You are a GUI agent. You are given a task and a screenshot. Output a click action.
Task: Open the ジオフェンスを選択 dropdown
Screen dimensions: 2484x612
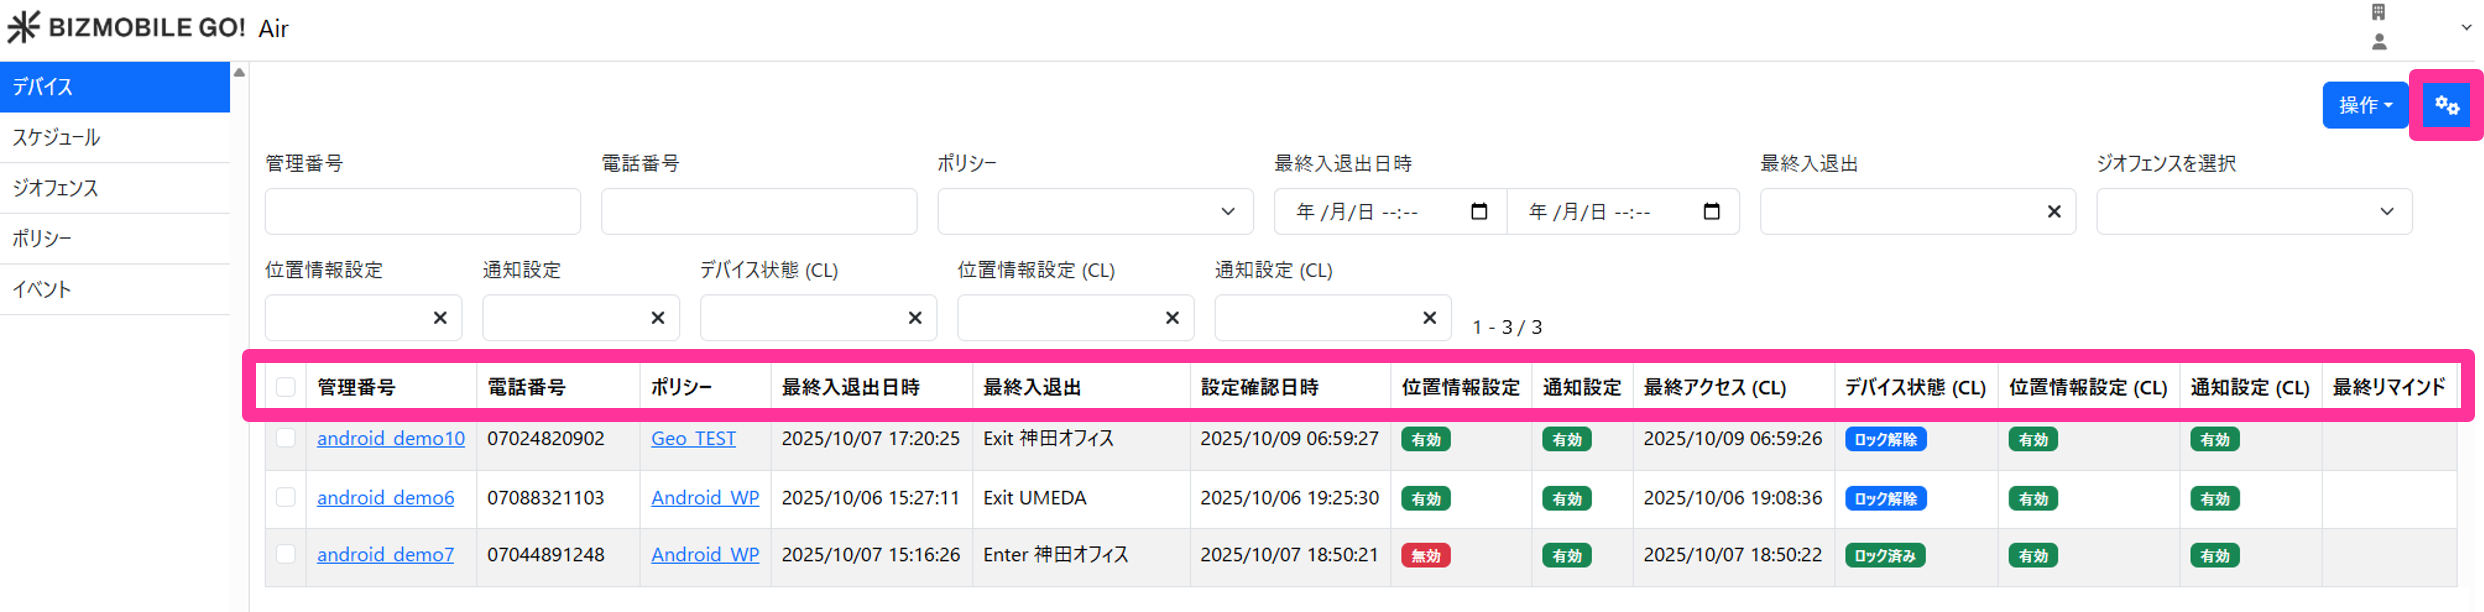(x=2254, y=212)
